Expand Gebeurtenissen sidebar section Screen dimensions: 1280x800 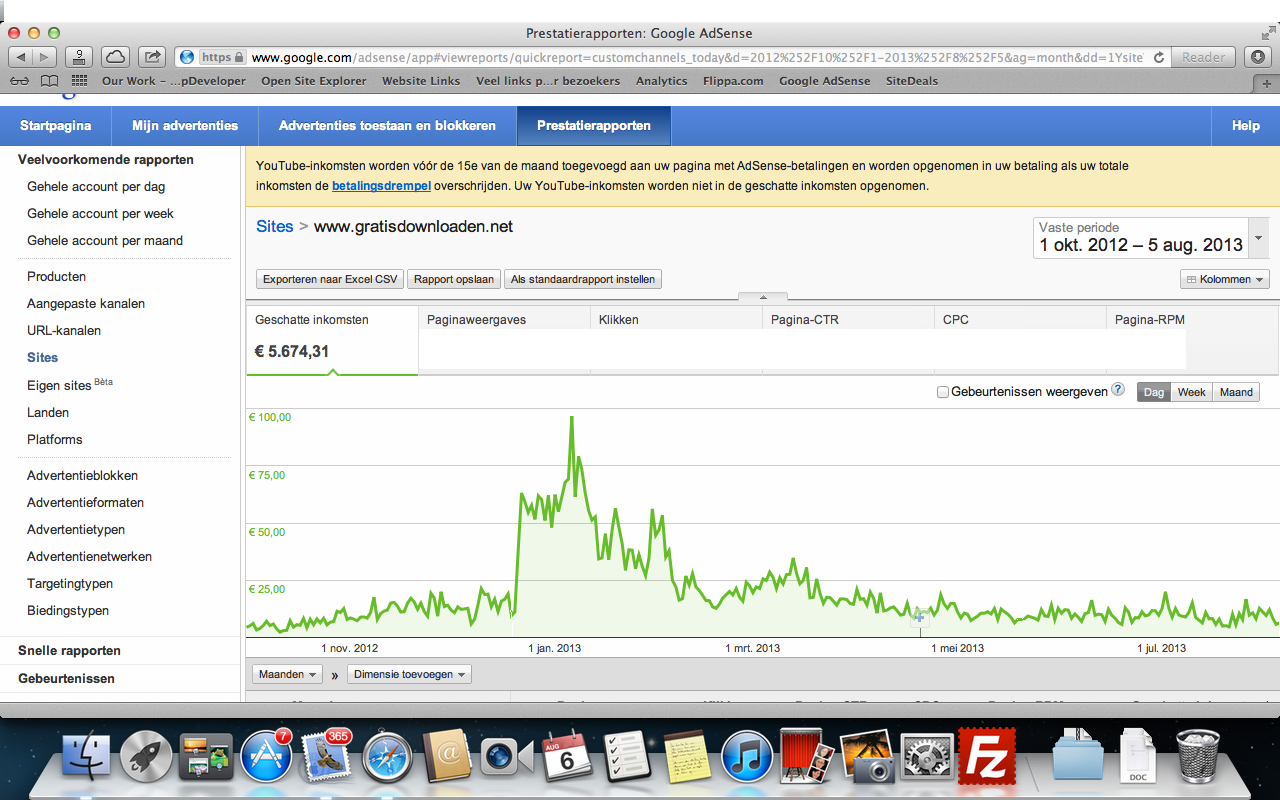point(66,678)
